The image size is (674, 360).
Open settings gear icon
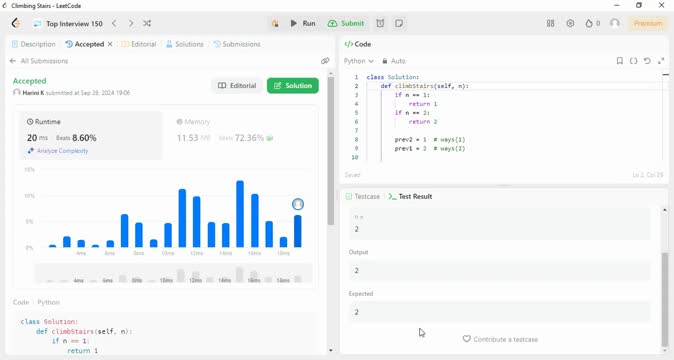point(570,24)
